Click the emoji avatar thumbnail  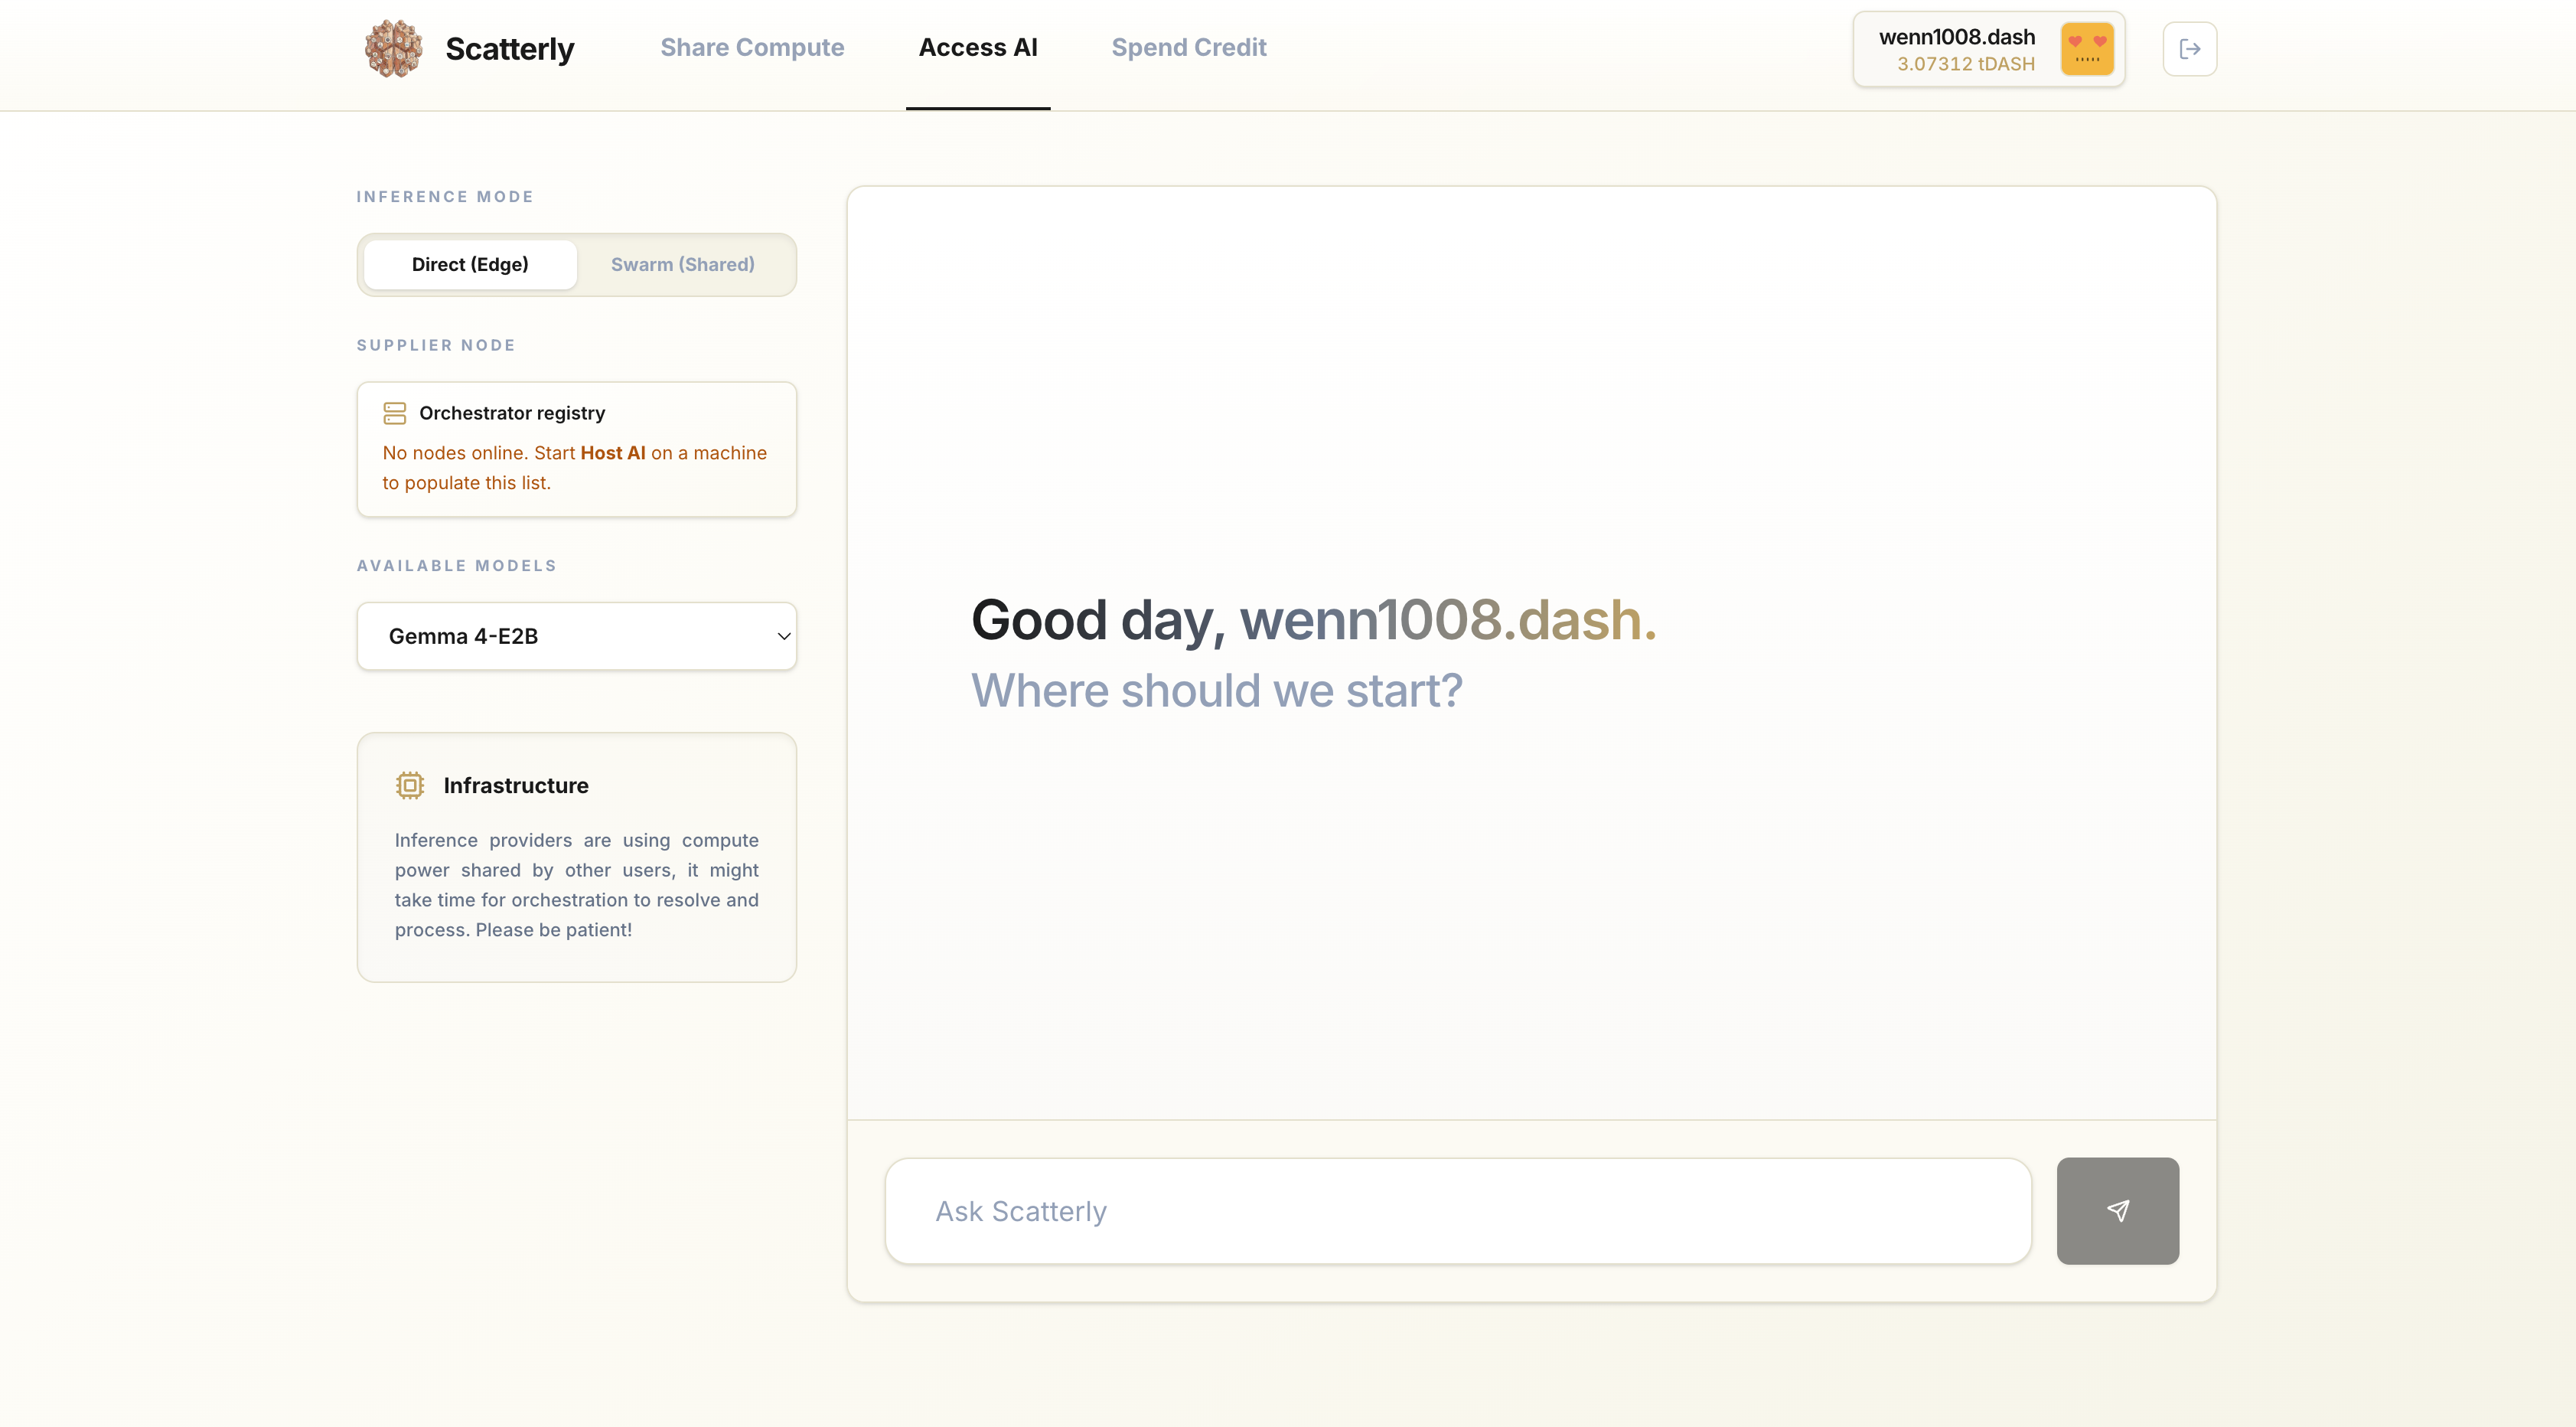pos(2087,49)
